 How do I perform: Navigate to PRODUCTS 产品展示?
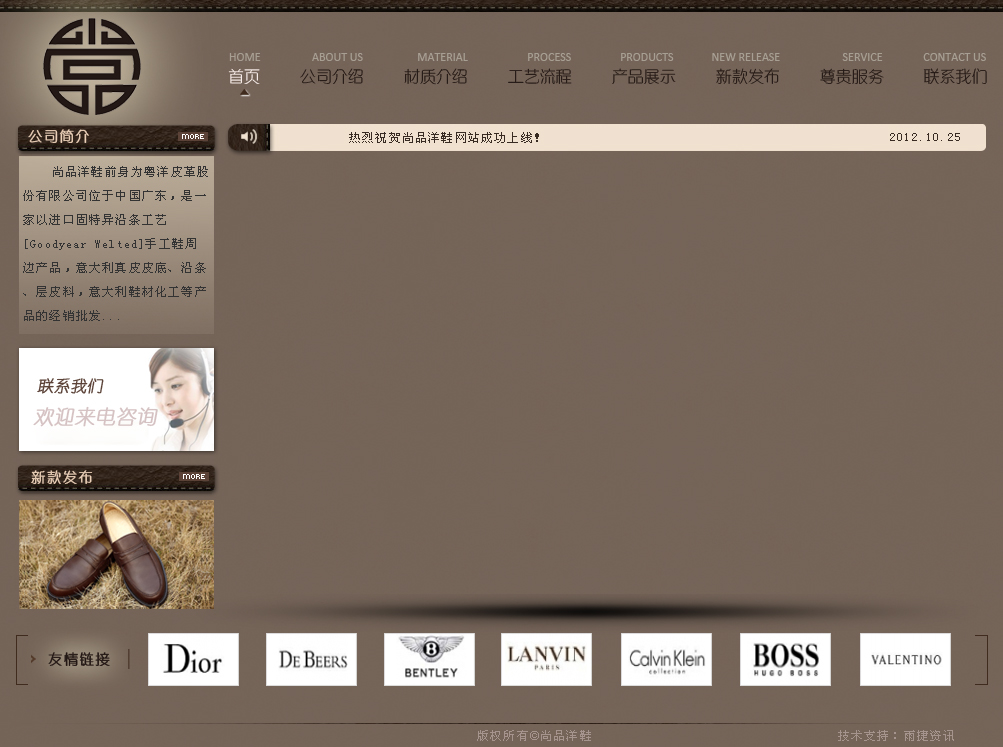pyautogui.click(x=644, y=69)
